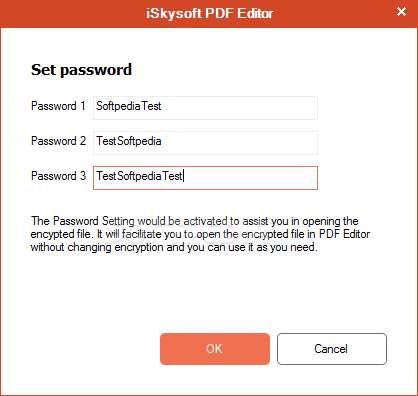The width and height of the screenshot is (418, 396).
Task: Confirm the passwords with OK
Action: click(215, 349)
